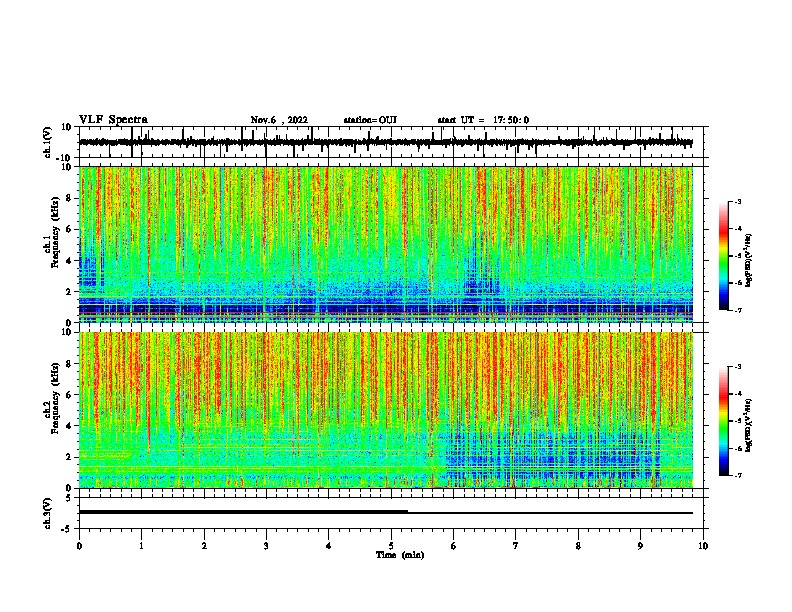
Task: Click the "ch.3(V)" axis label
Action: (x=48, y=513)
